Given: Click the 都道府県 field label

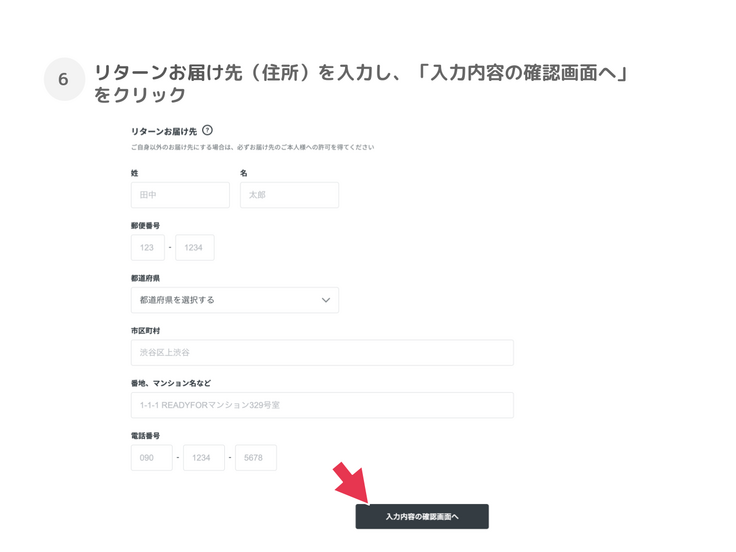Looking at the screenshot, I should click(145, 278).
